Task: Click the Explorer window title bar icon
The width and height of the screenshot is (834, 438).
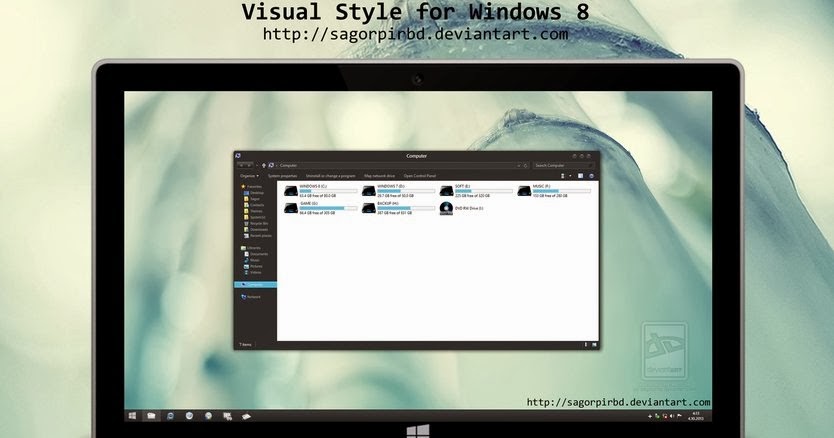Action: coord(238,155)
